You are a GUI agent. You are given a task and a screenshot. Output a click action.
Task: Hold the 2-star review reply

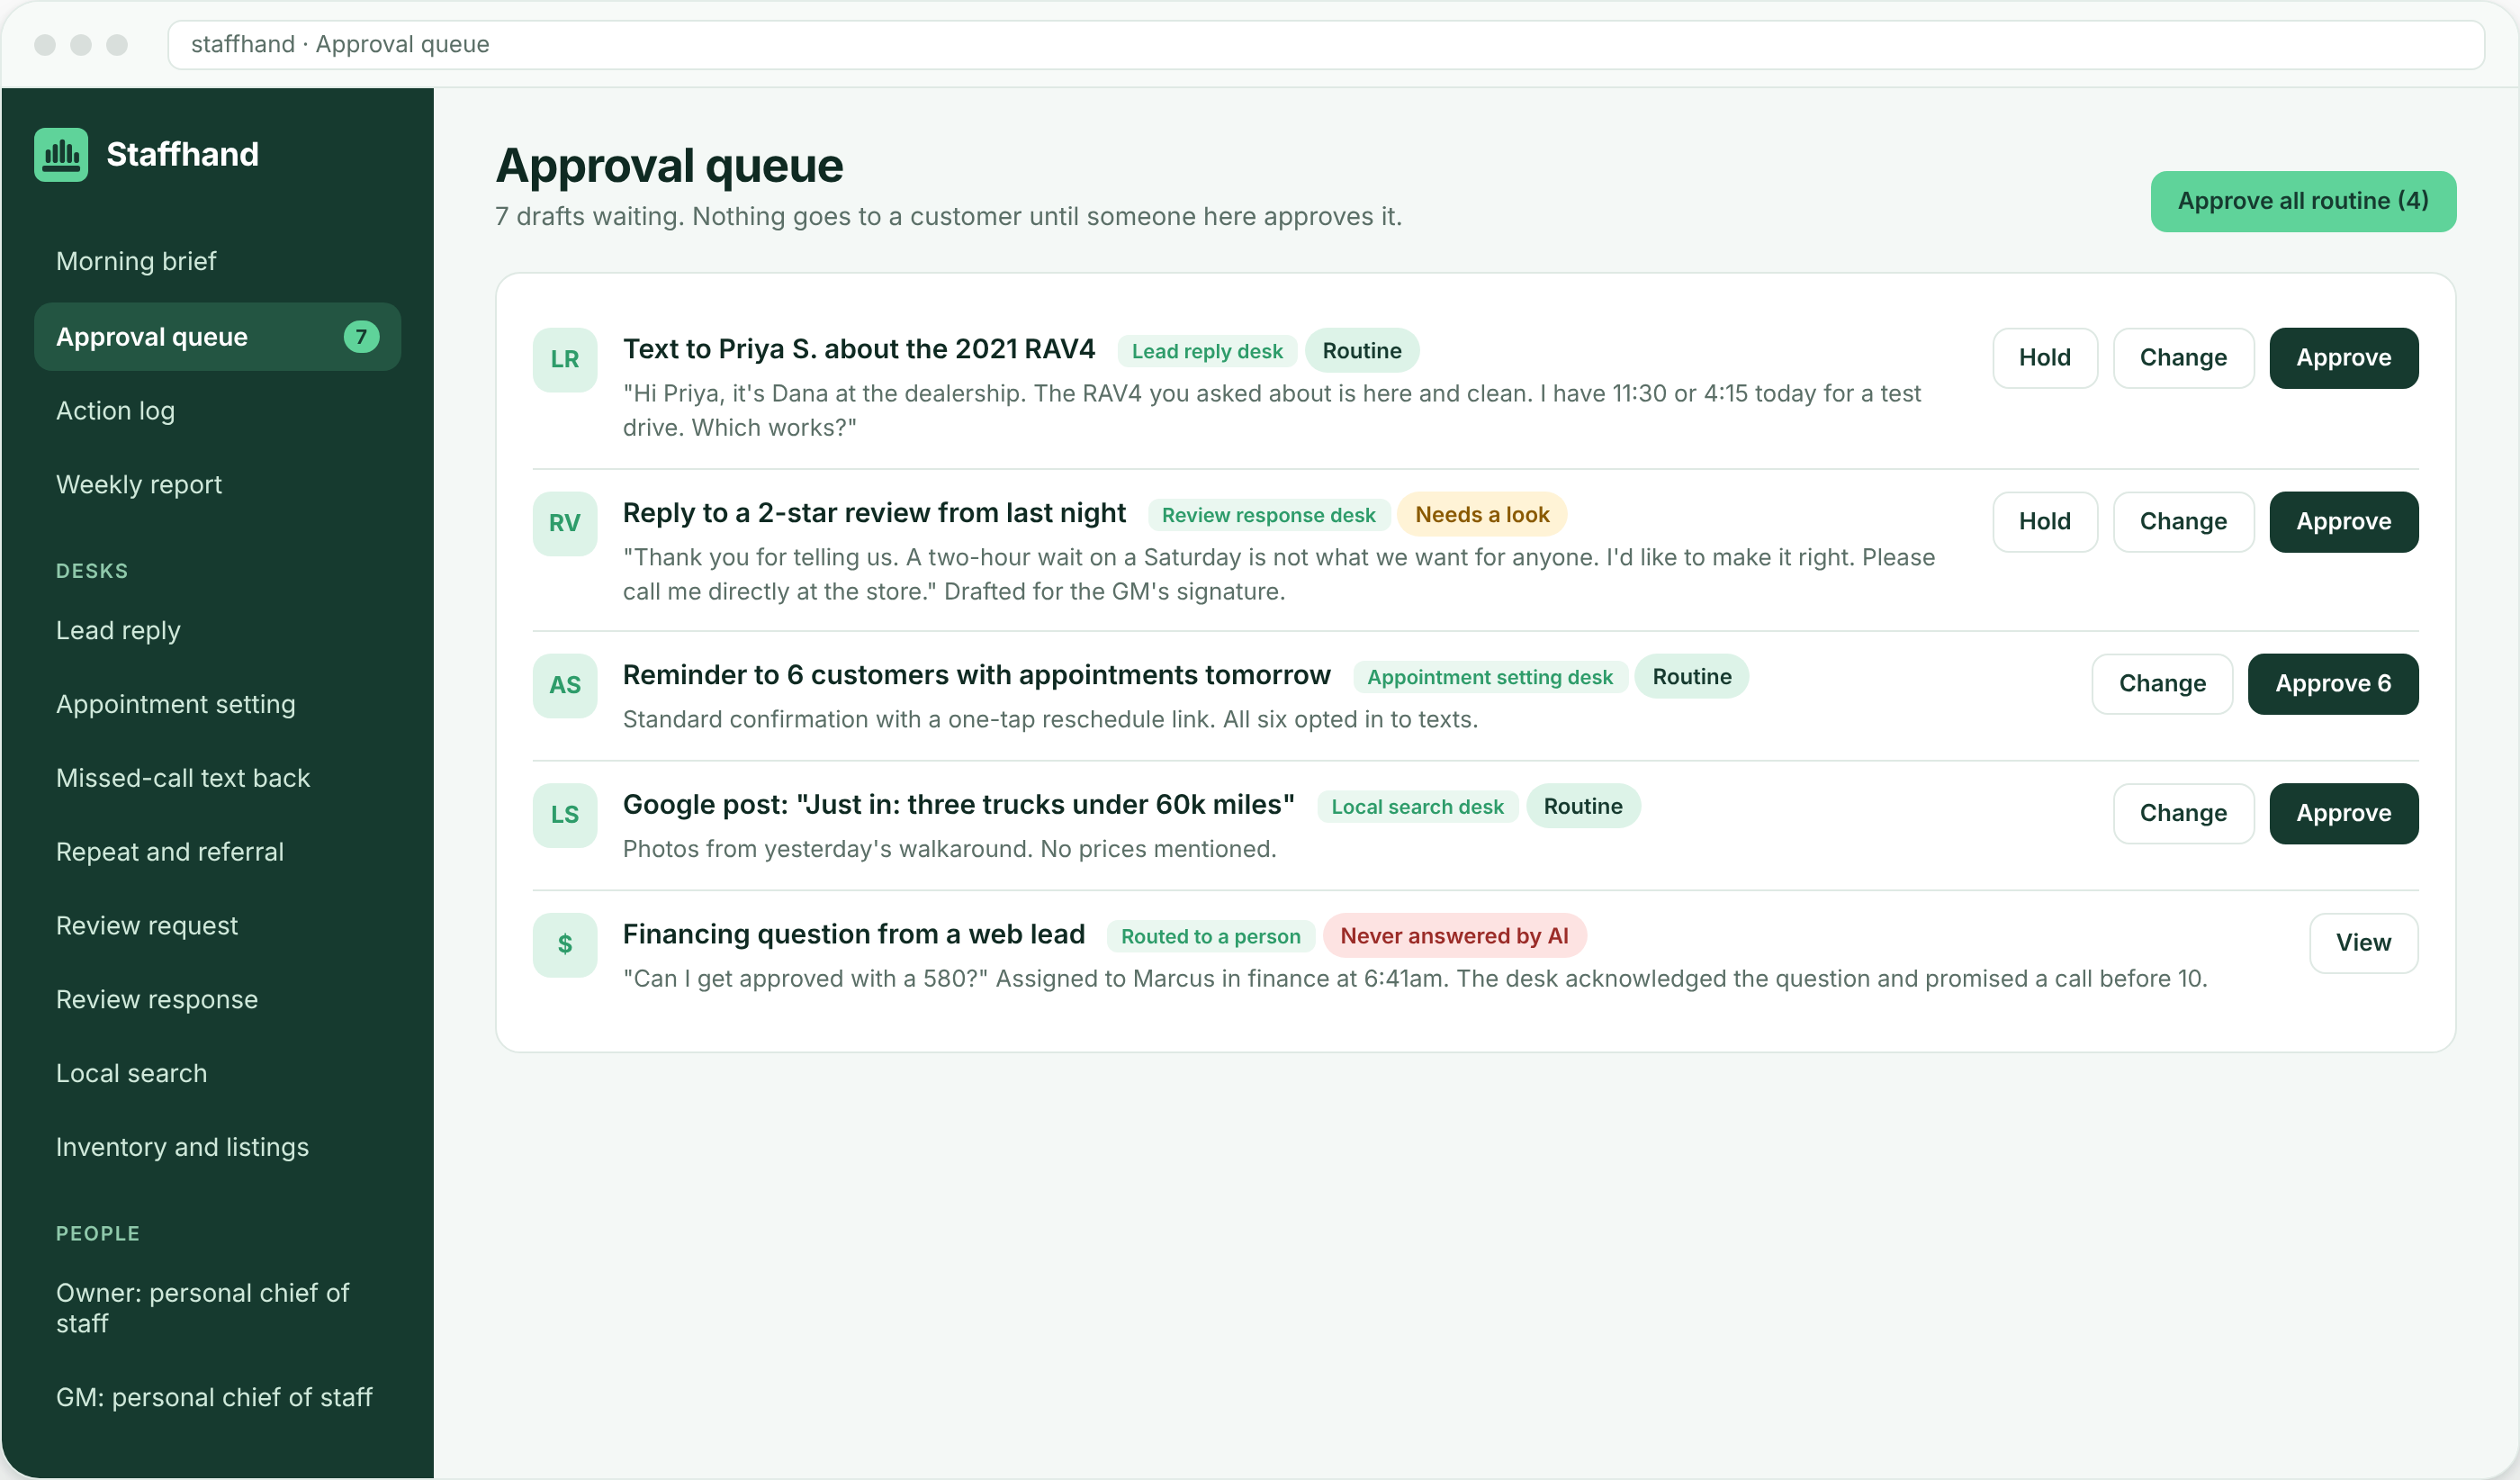pos(2044,522)
